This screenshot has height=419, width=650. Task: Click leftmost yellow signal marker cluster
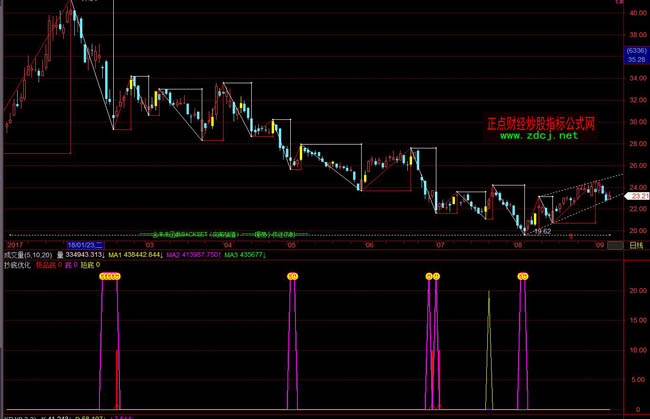coord(109,275)
